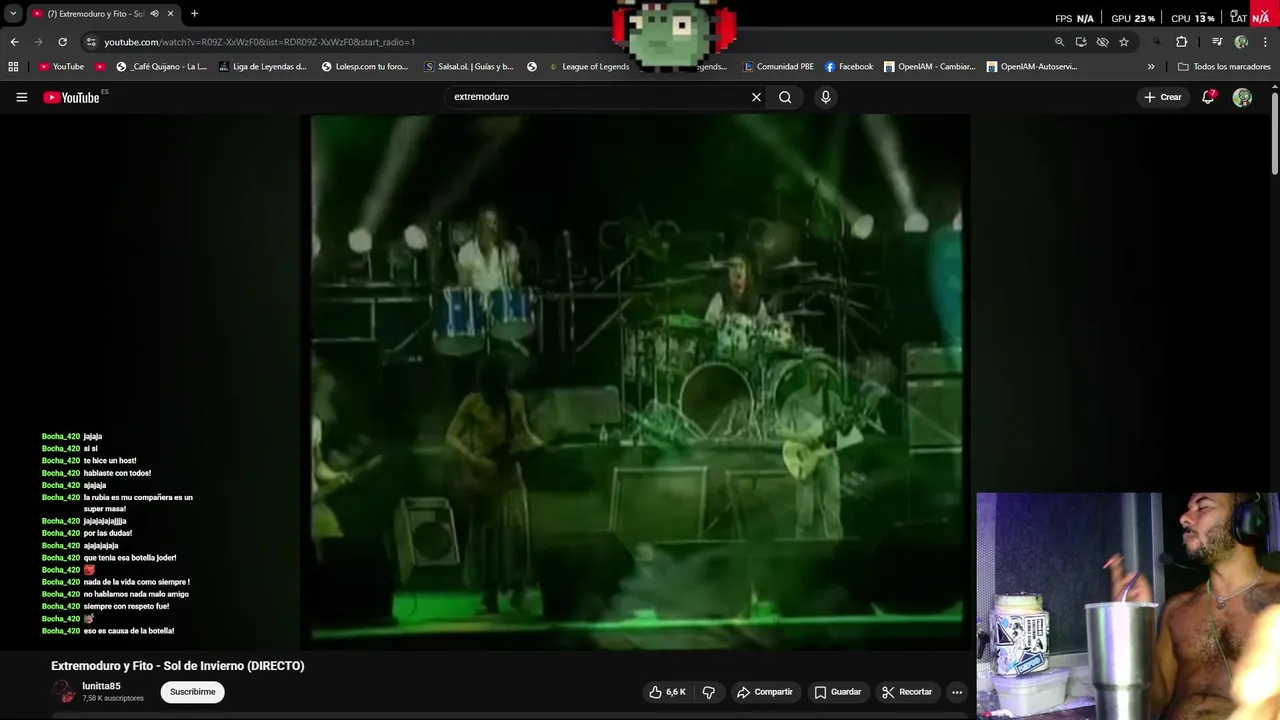Click chat message 'te hice un host!'

[x=110, y=461]
